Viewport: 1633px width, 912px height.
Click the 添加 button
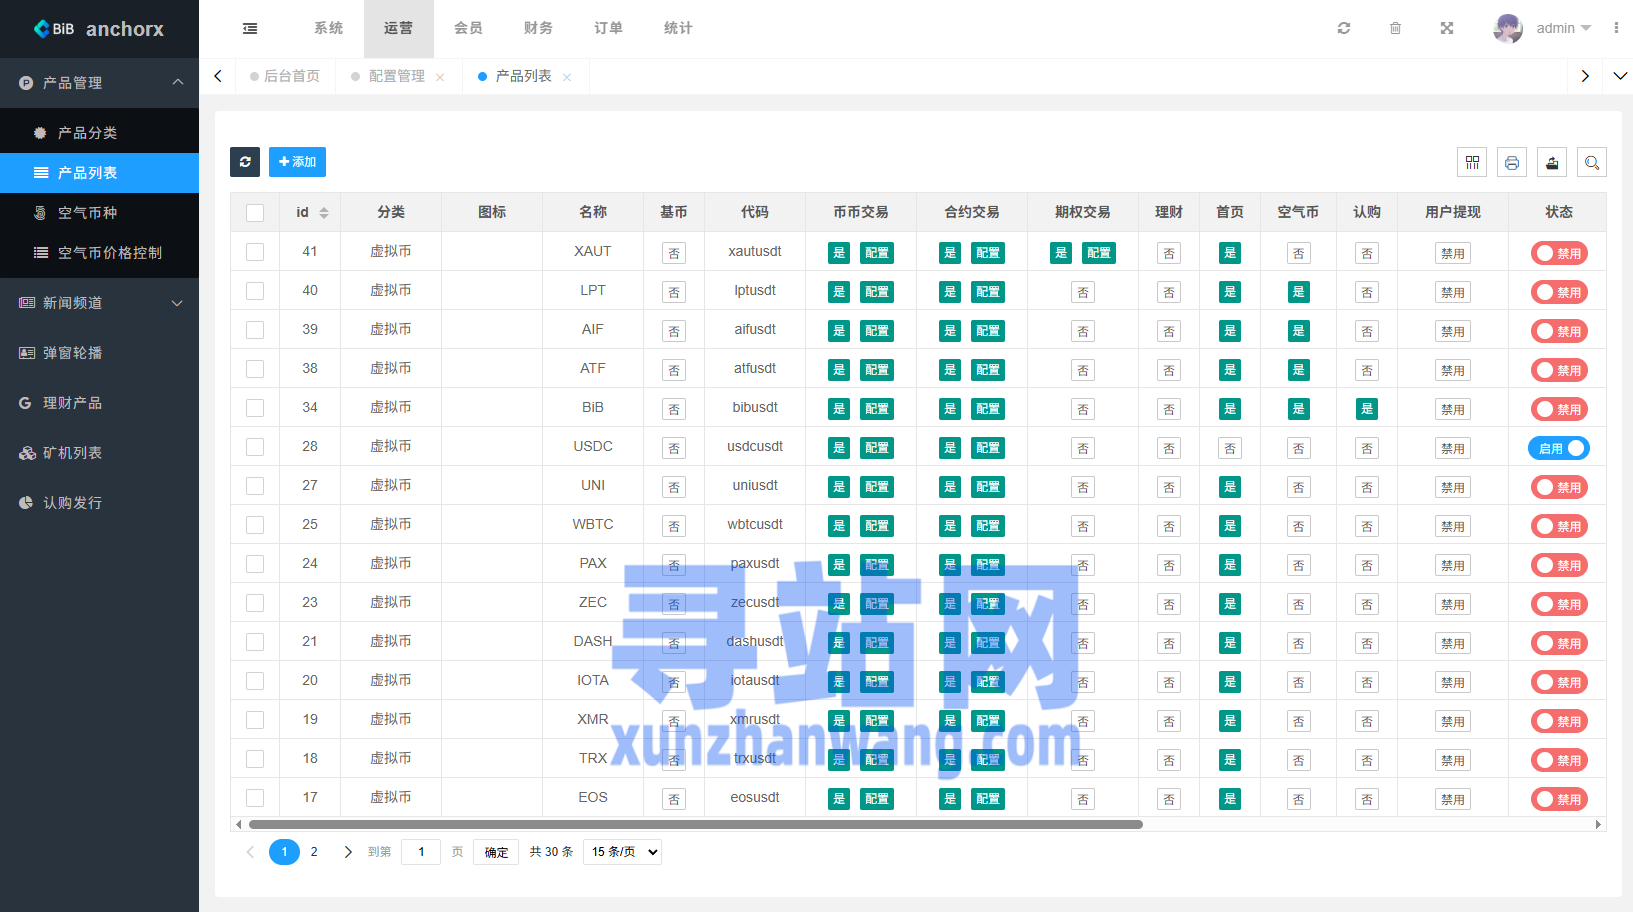point(297,162)
